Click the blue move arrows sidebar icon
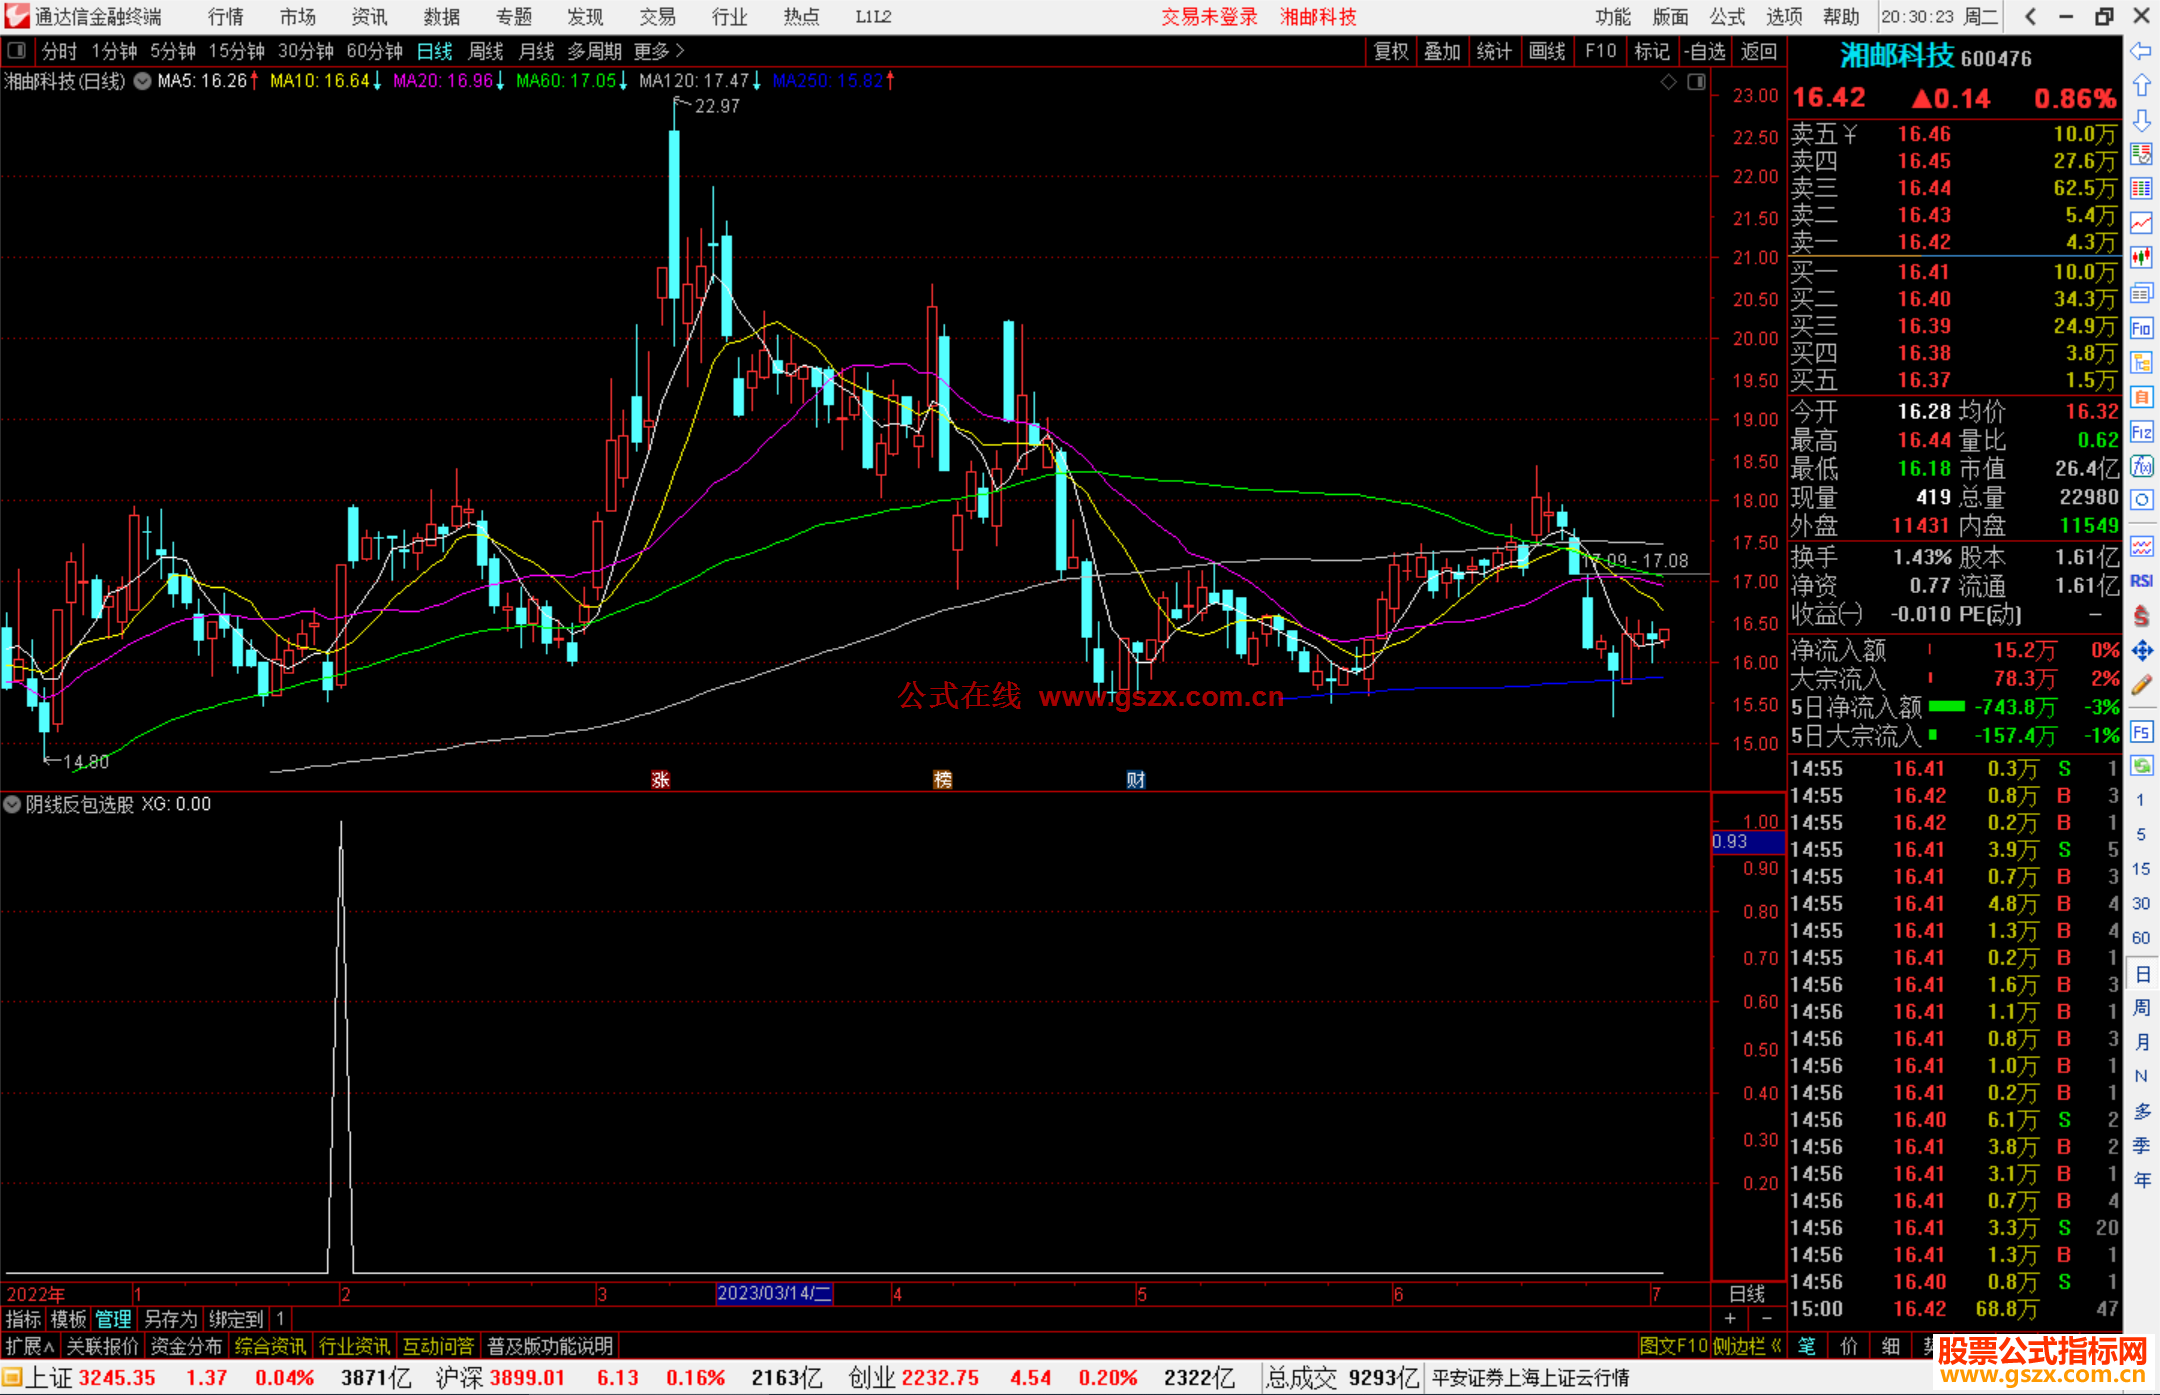This screenshot has height=1395, width=2160. click(2141, 651)
